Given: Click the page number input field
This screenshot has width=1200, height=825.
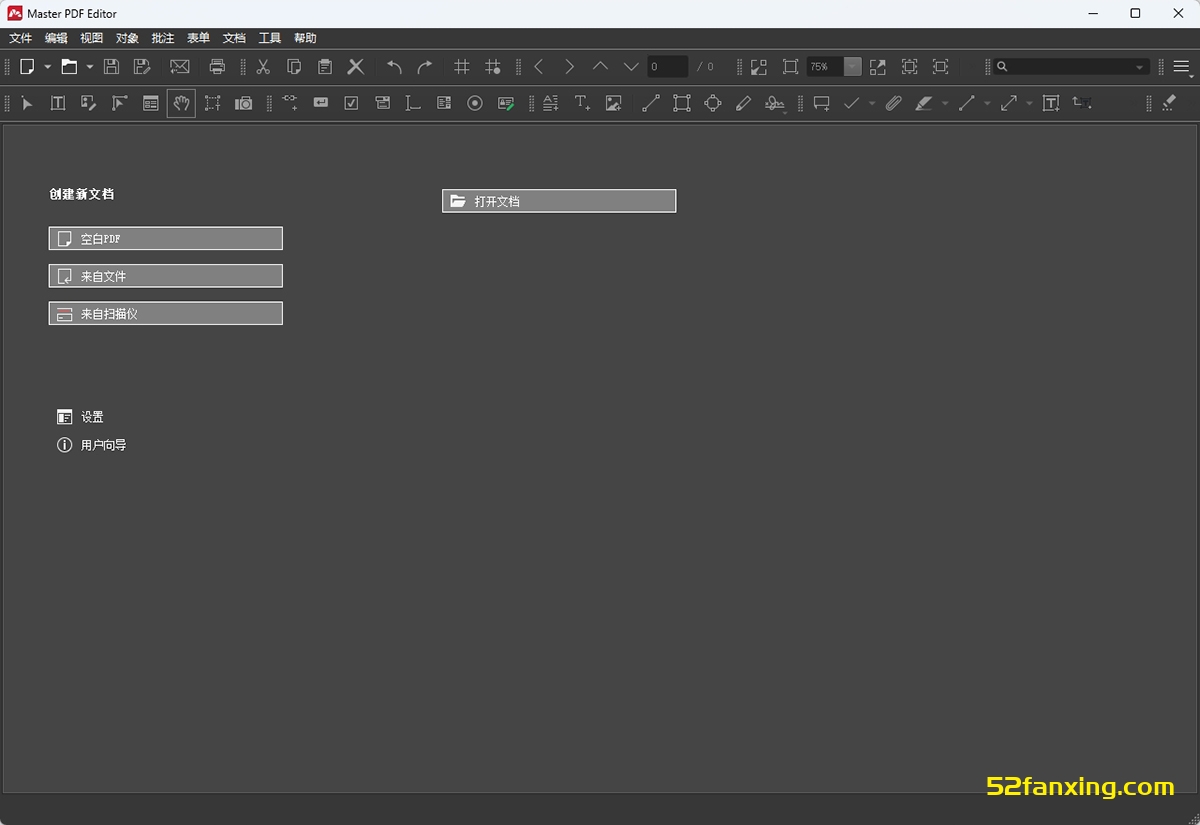Looking at the screenshot, I should (x=667, y=67).
